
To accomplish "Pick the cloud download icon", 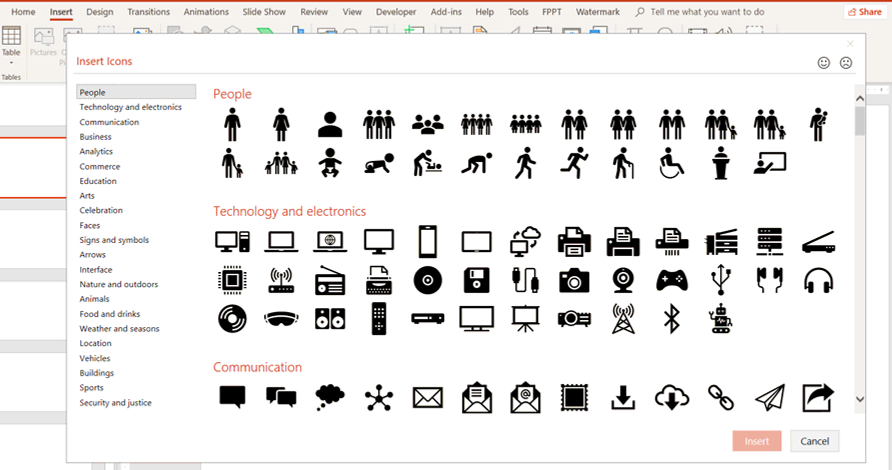I will 671,398.
